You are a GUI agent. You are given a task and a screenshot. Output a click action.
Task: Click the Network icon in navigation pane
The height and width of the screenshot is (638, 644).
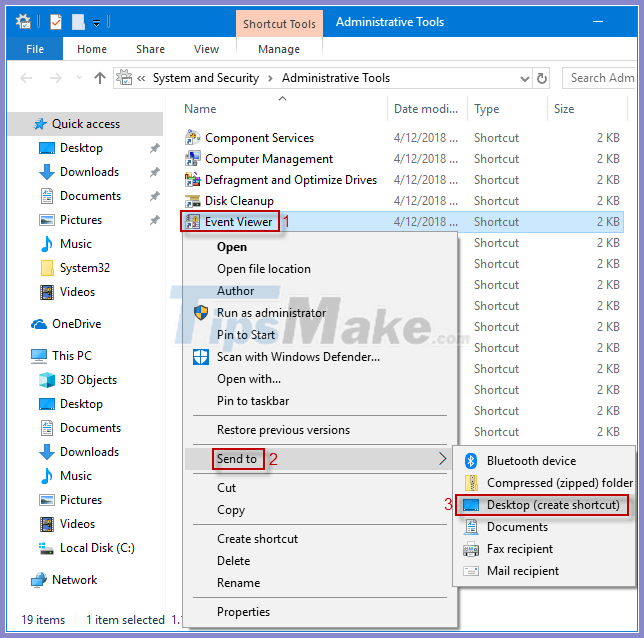(x=39, y=580)
